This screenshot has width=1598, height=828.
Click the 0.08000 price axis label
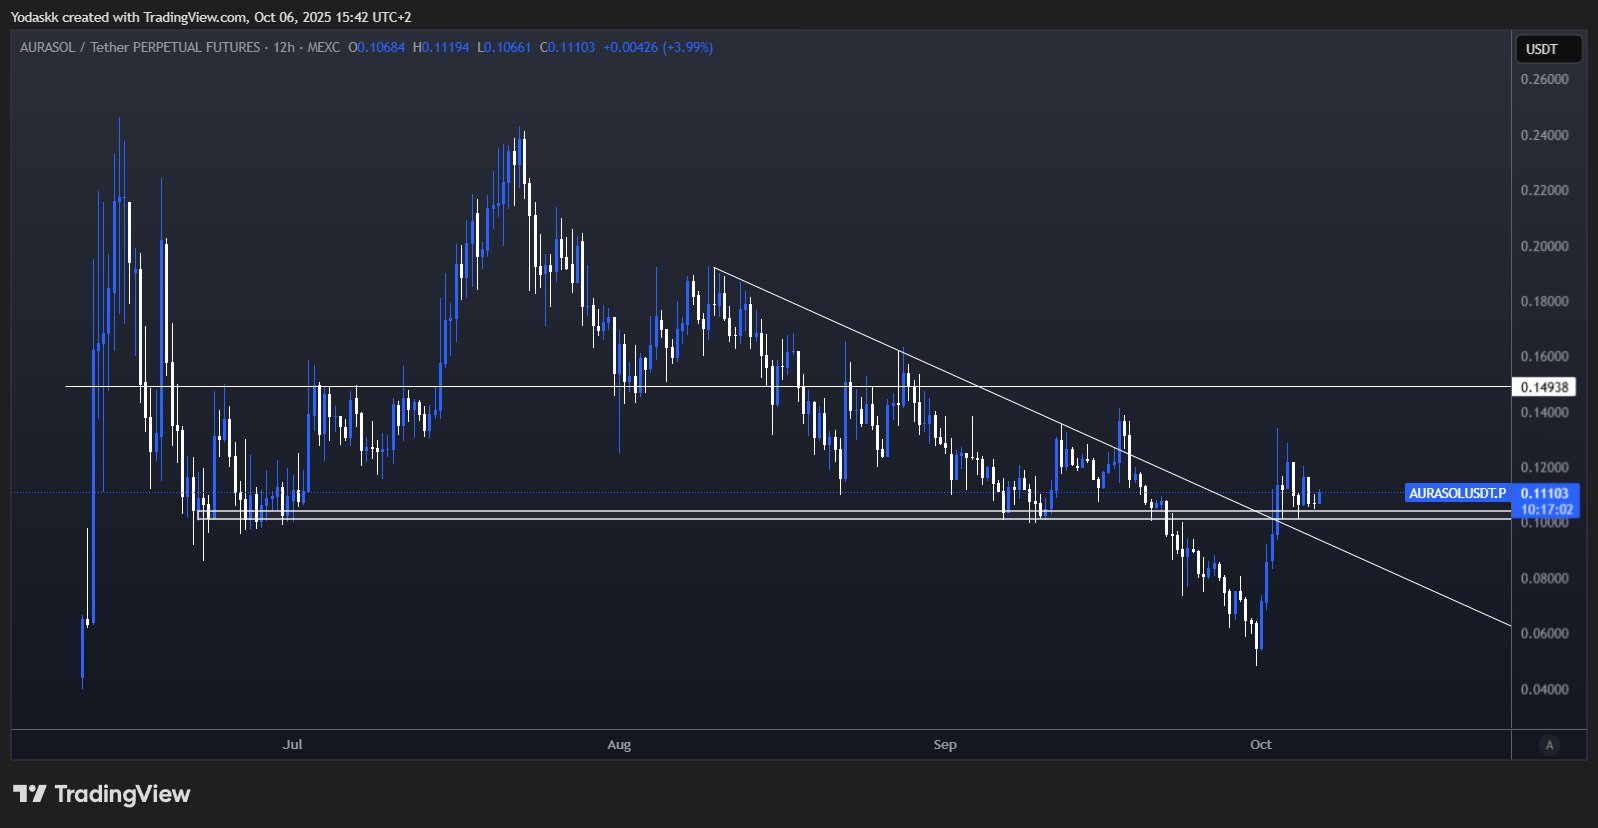[x=1545, y=578]
